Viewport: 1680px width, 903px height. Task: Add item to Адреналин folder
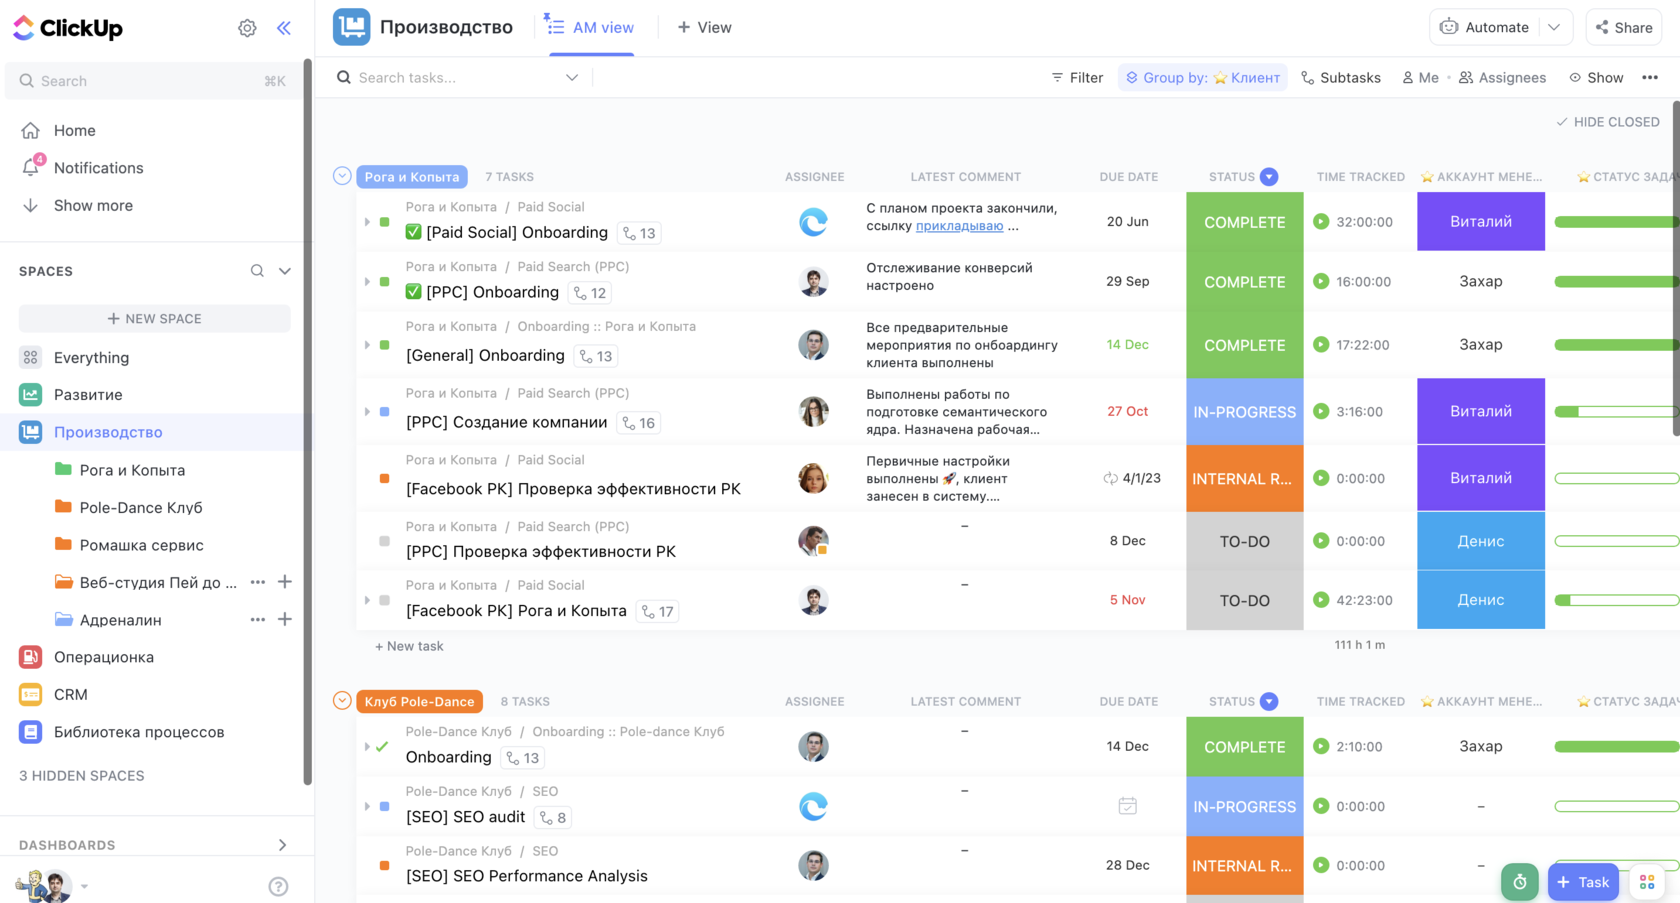(x=285, y=619)
